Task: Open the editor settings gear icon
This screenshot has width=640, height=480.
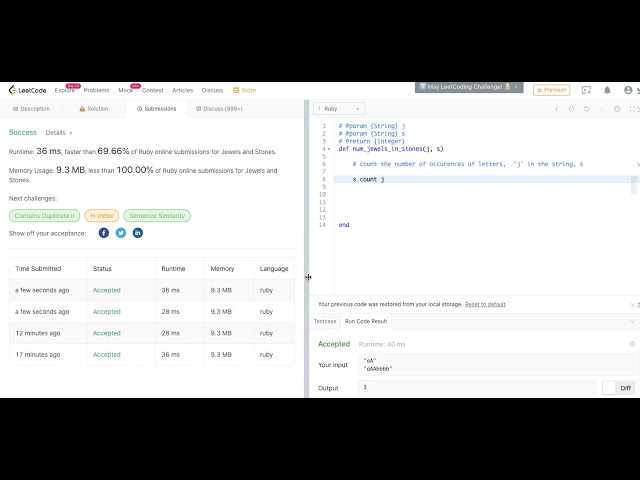Action: coord(617,109)
